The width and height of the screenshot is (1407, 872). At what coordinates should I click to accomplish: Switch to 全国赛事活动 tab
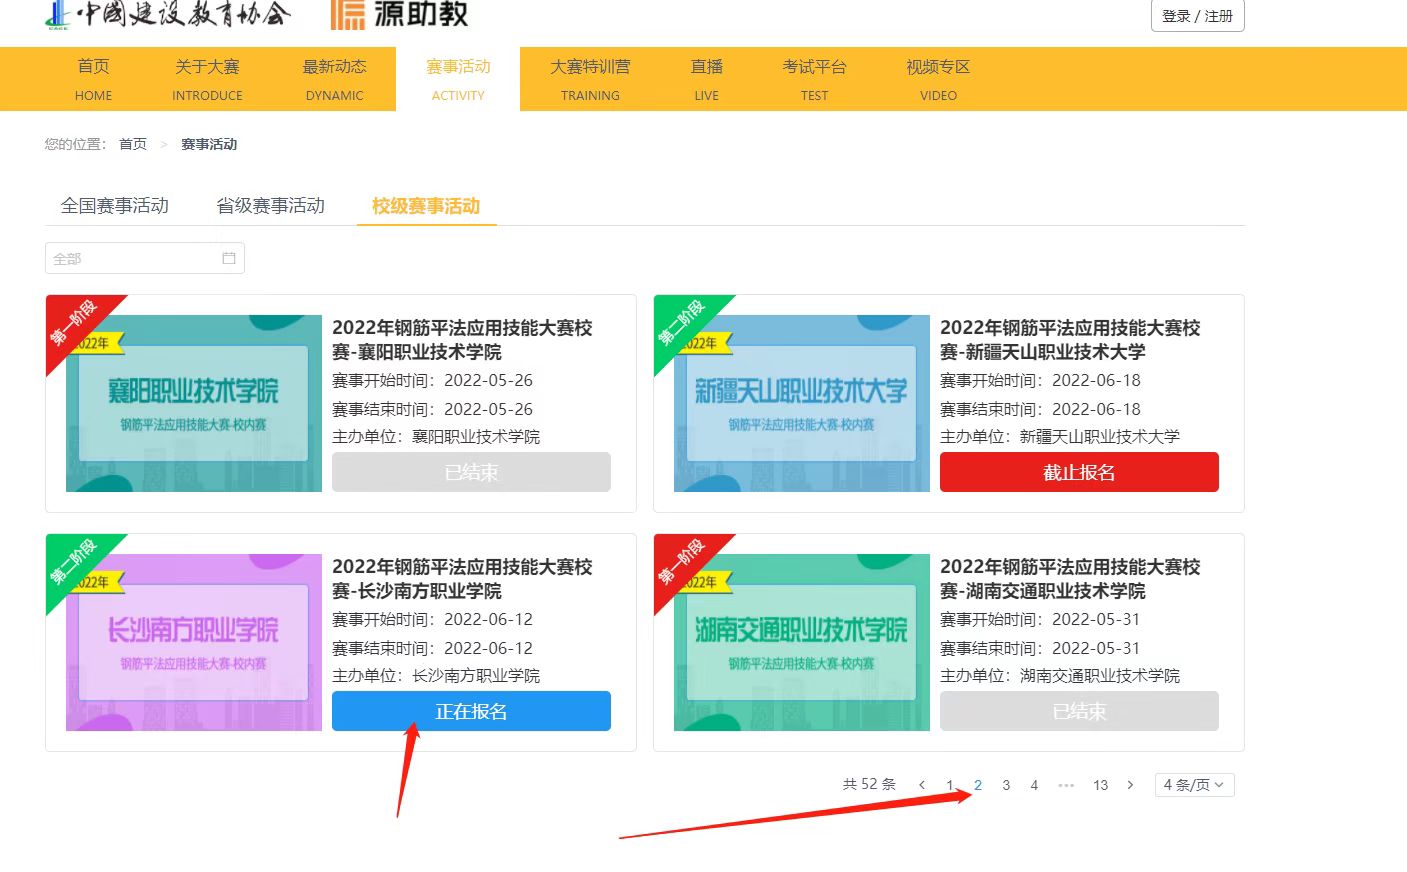click(115, 206)
